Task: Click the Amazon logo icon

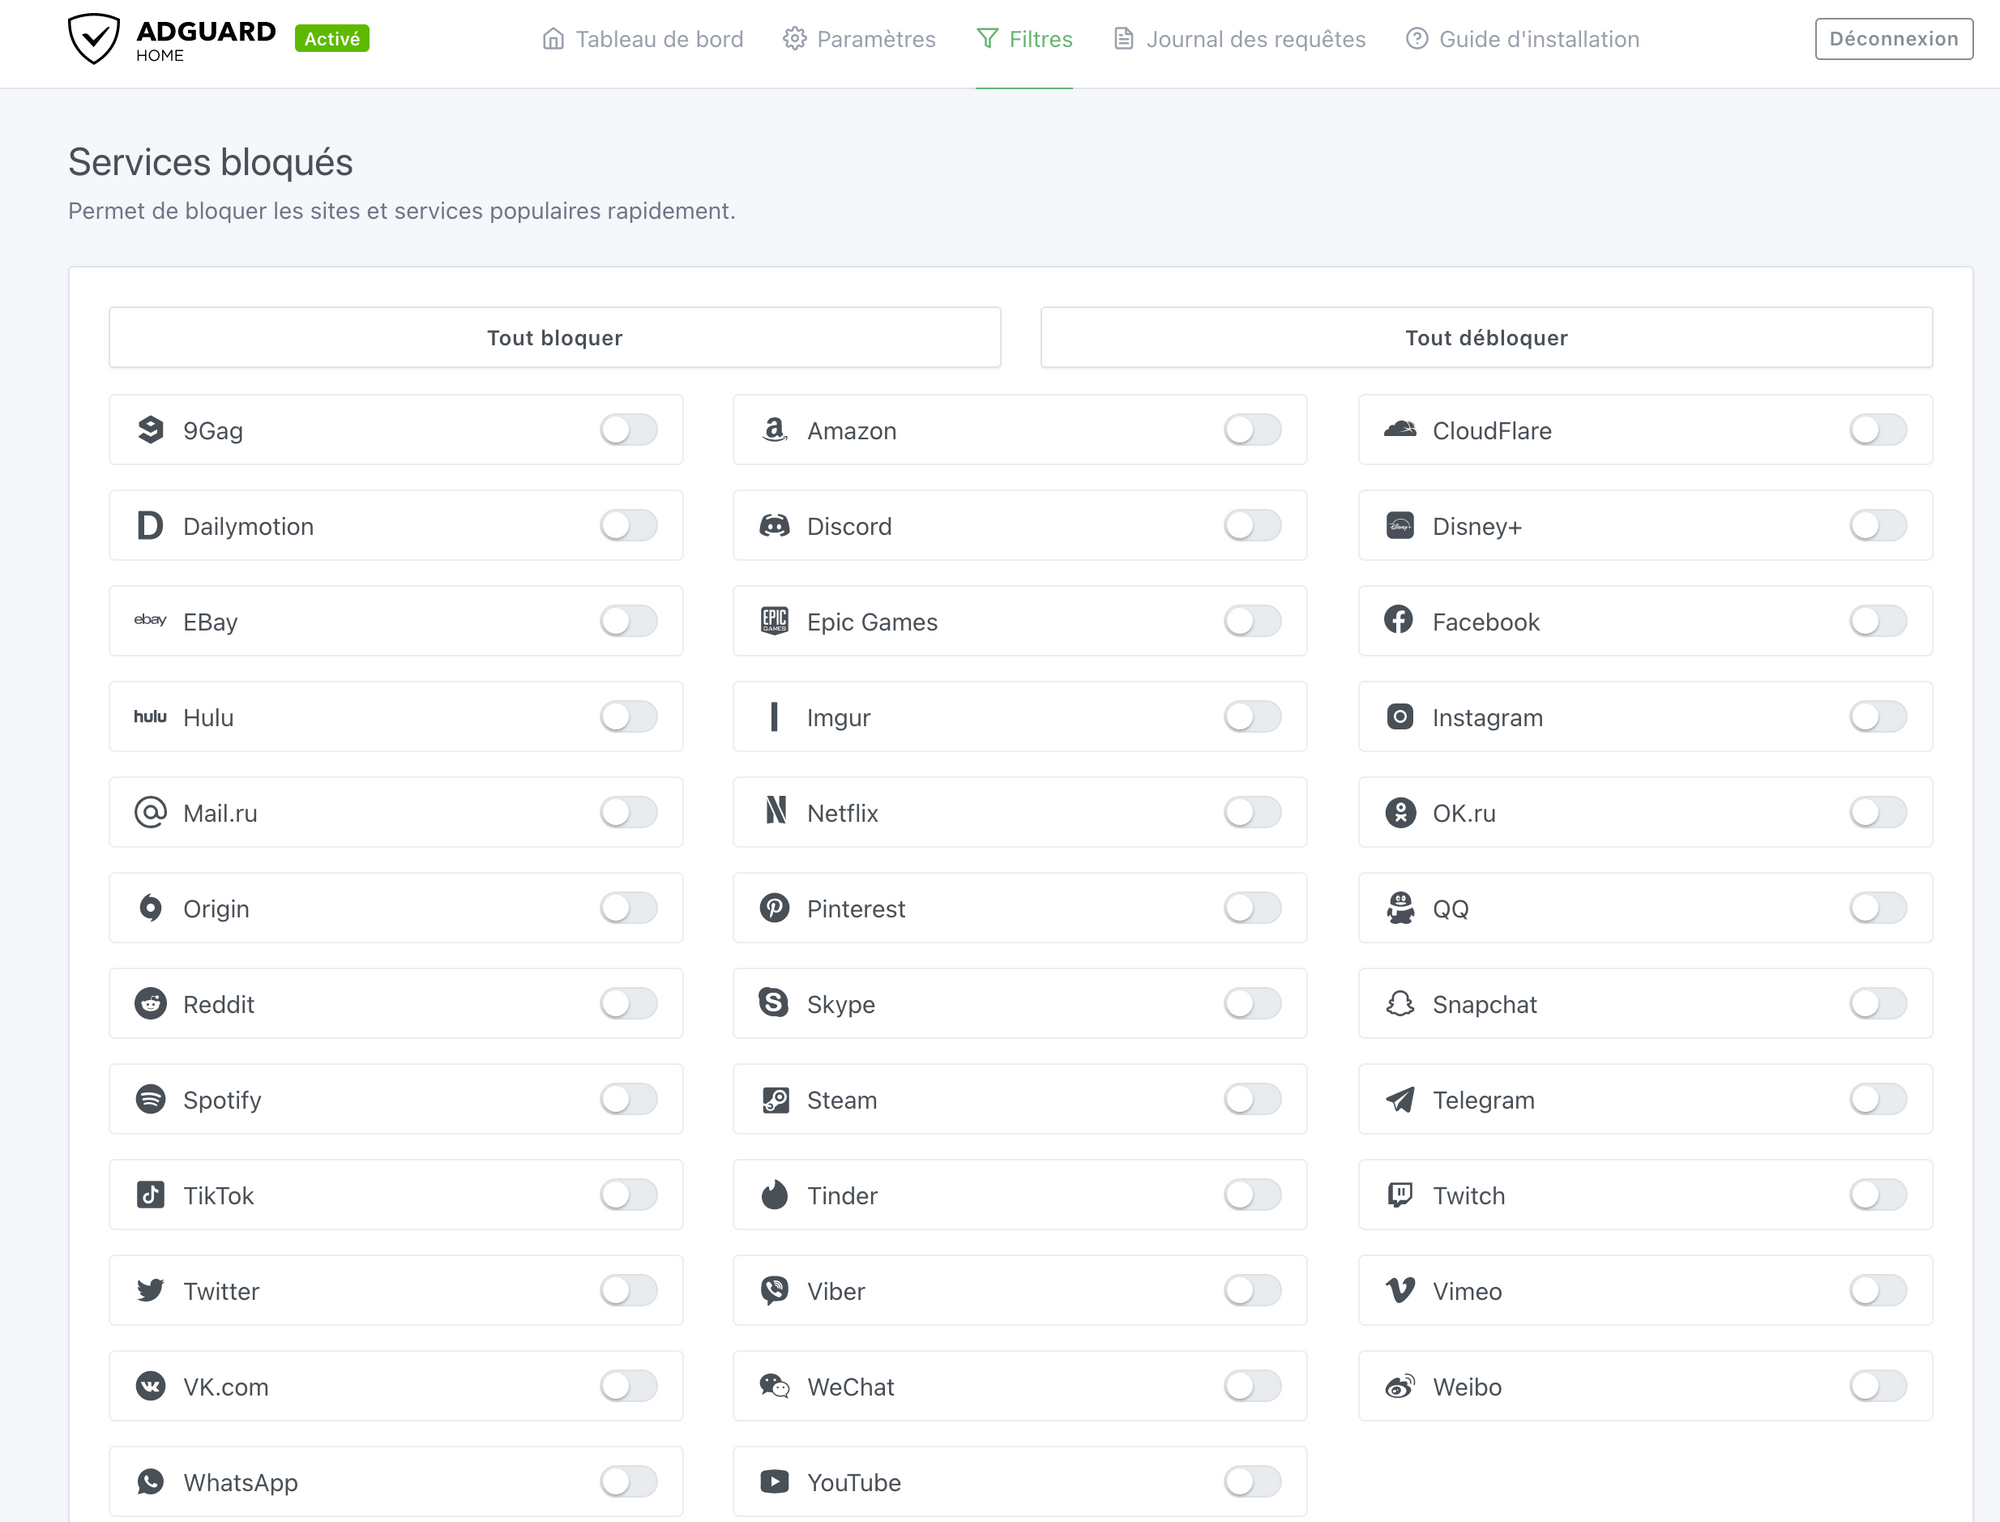Action: (775, 430)
